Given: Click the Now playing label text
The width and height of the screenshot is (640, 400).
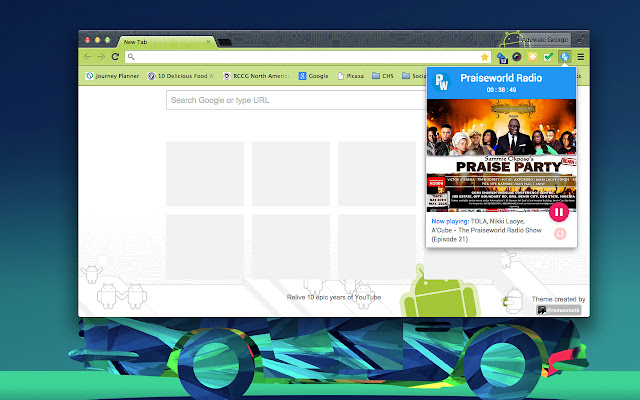Looking at the screenshot, I should click(450, 221).
